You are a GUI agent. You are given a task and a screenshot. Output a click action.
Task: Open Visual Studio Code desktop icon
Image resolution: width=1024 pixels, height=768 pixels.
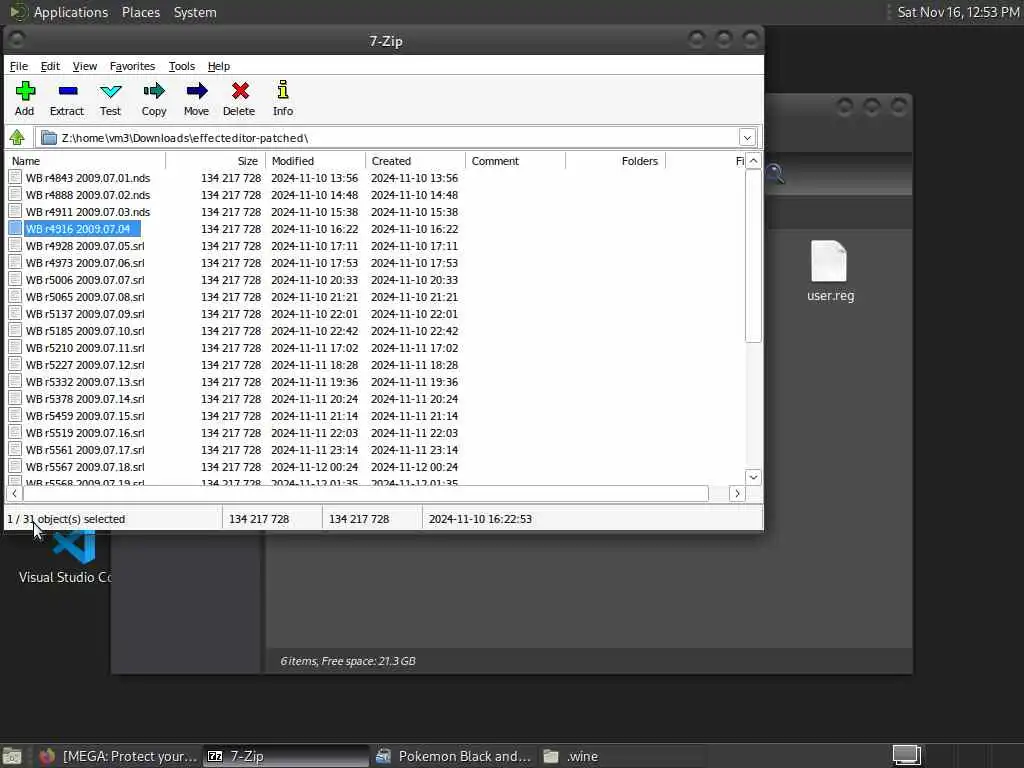pos(65,559)
